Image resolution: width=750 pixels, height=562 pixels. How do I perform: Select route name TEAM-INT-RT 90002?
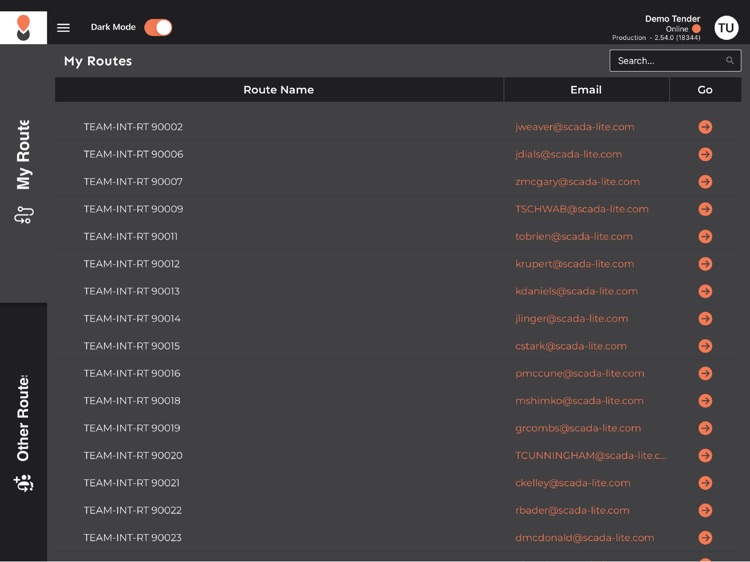[133, 127]
